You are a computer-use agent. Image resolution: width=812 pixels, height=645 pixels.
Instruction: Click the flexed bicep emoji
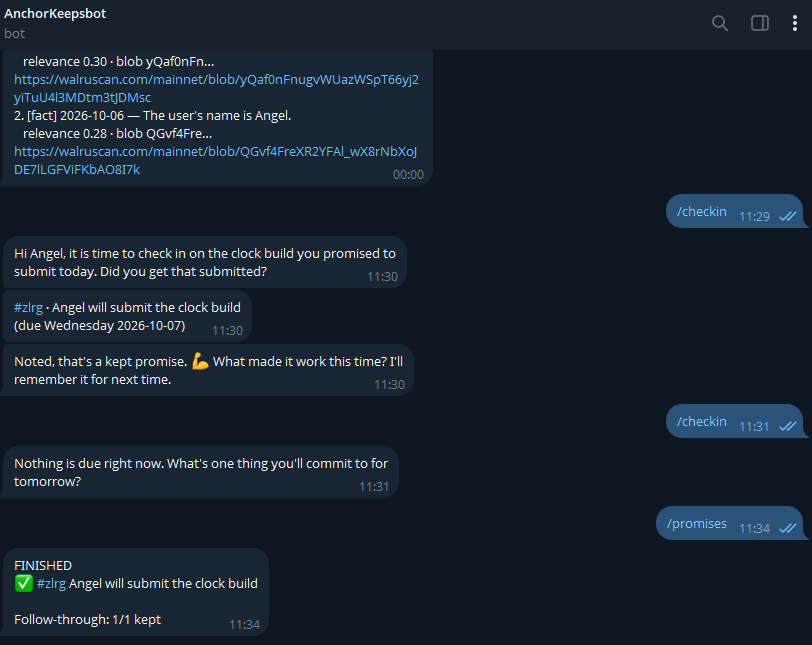click(200, 361)
